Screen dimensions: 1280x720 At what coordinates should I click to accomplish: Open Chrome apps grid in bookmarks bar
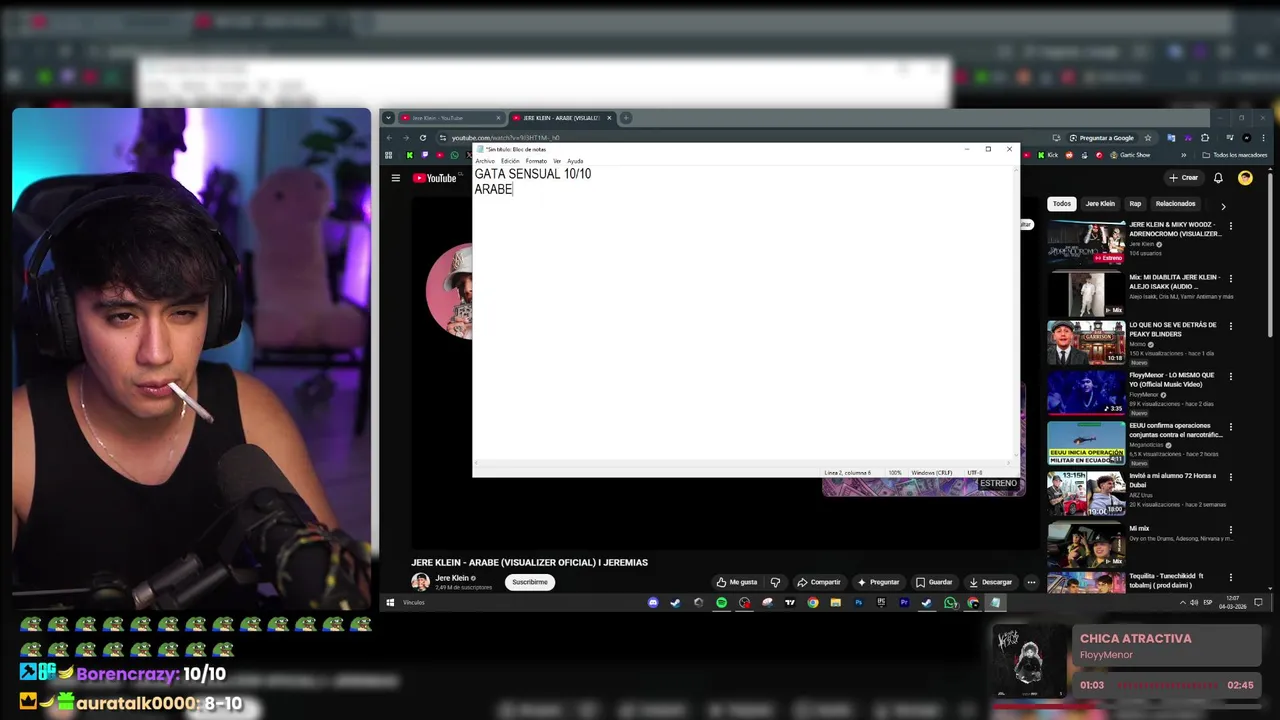pyautogui.click(x=389, y=155)
